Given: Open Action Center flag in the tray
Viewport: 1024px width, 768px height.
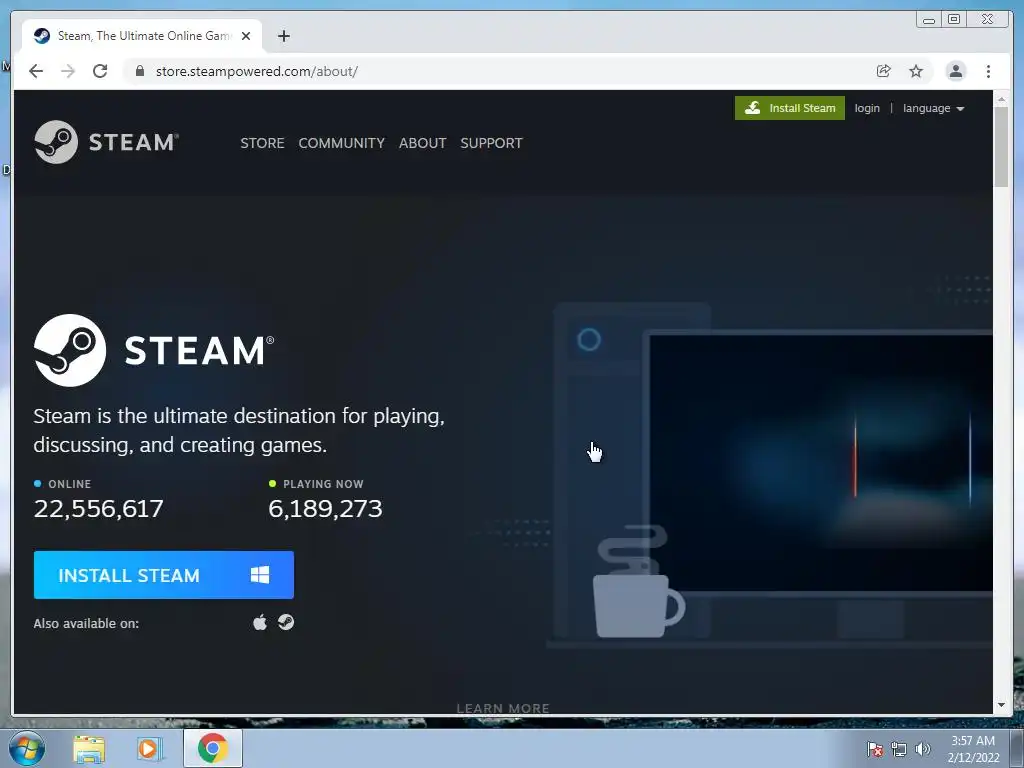Looking at the screenshot, I should click(875, 748).
